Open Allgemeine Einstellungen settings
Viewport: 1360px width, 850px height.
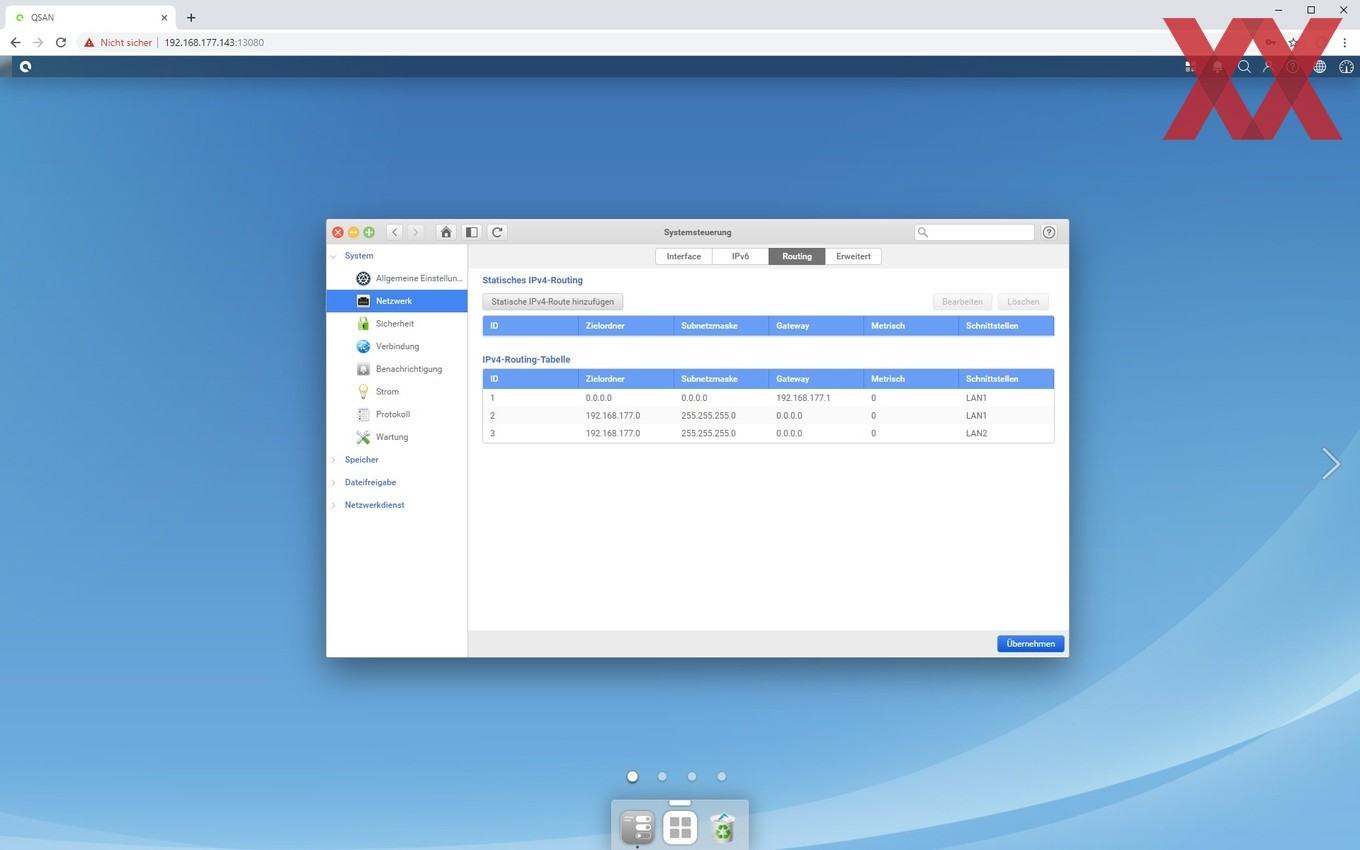pyautogui.click(x=397, y=278)
